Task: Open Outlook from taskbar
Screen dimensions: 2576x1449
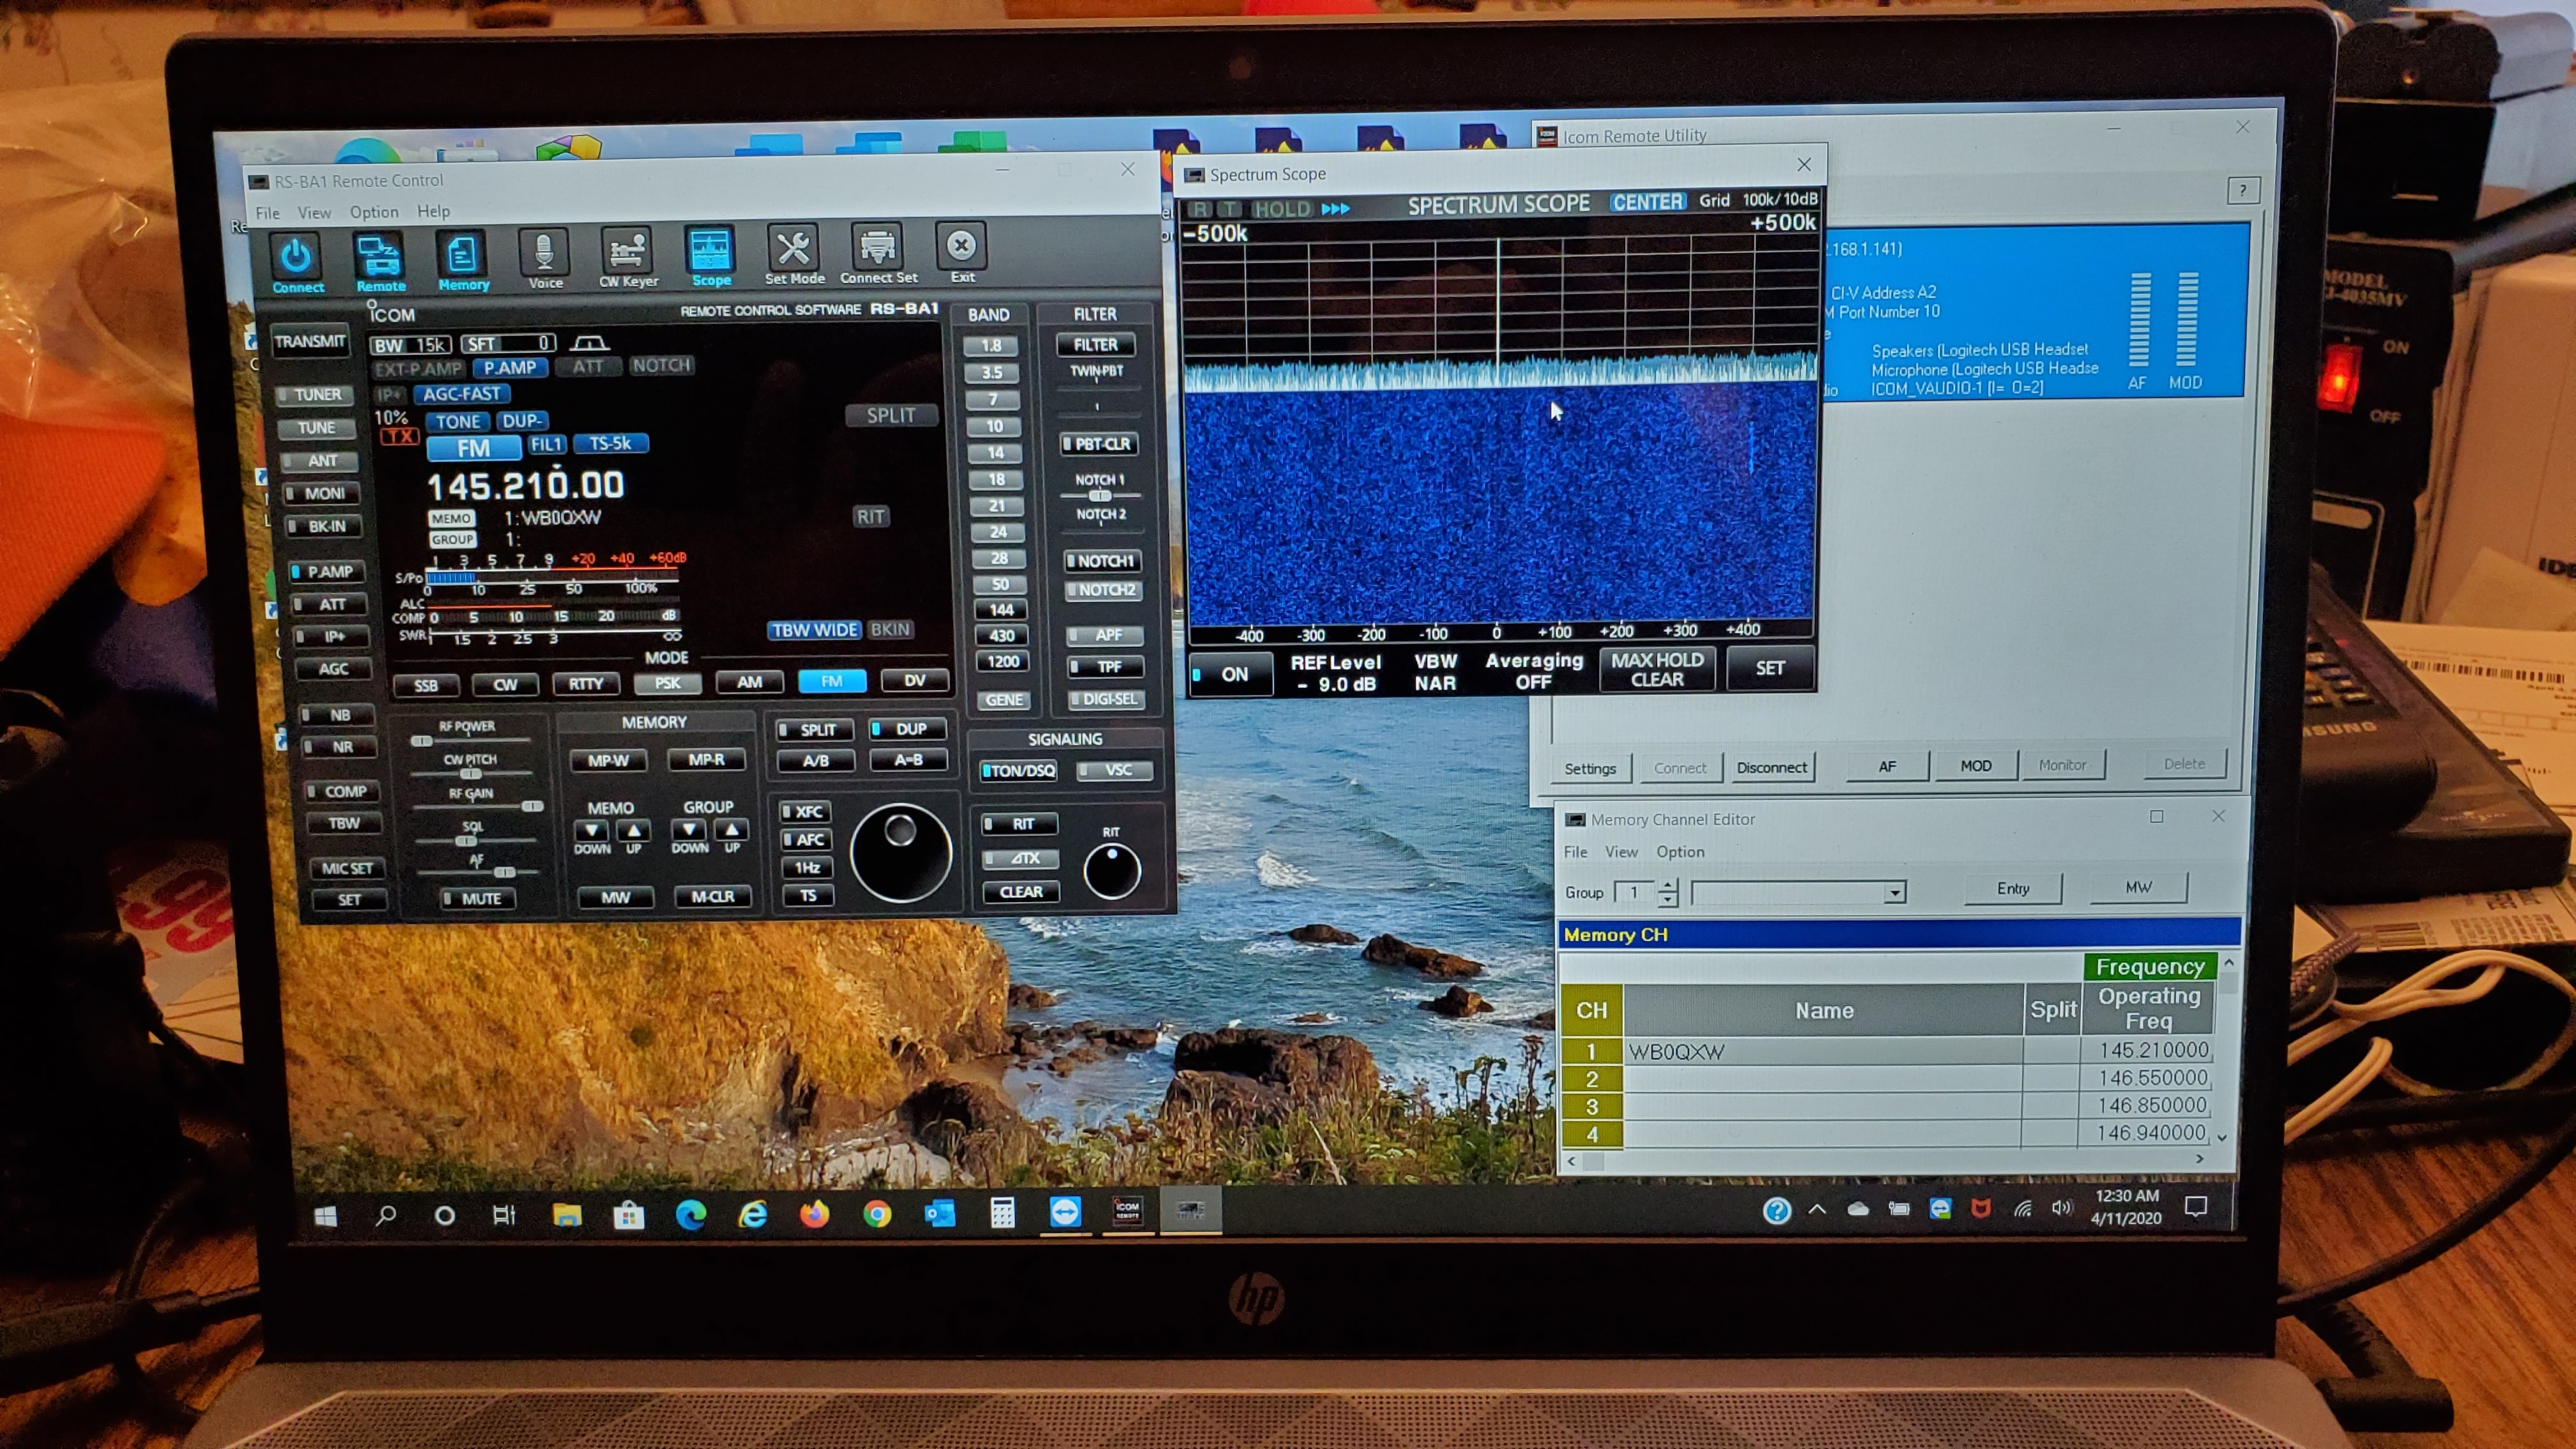Action: point(940,1214)
